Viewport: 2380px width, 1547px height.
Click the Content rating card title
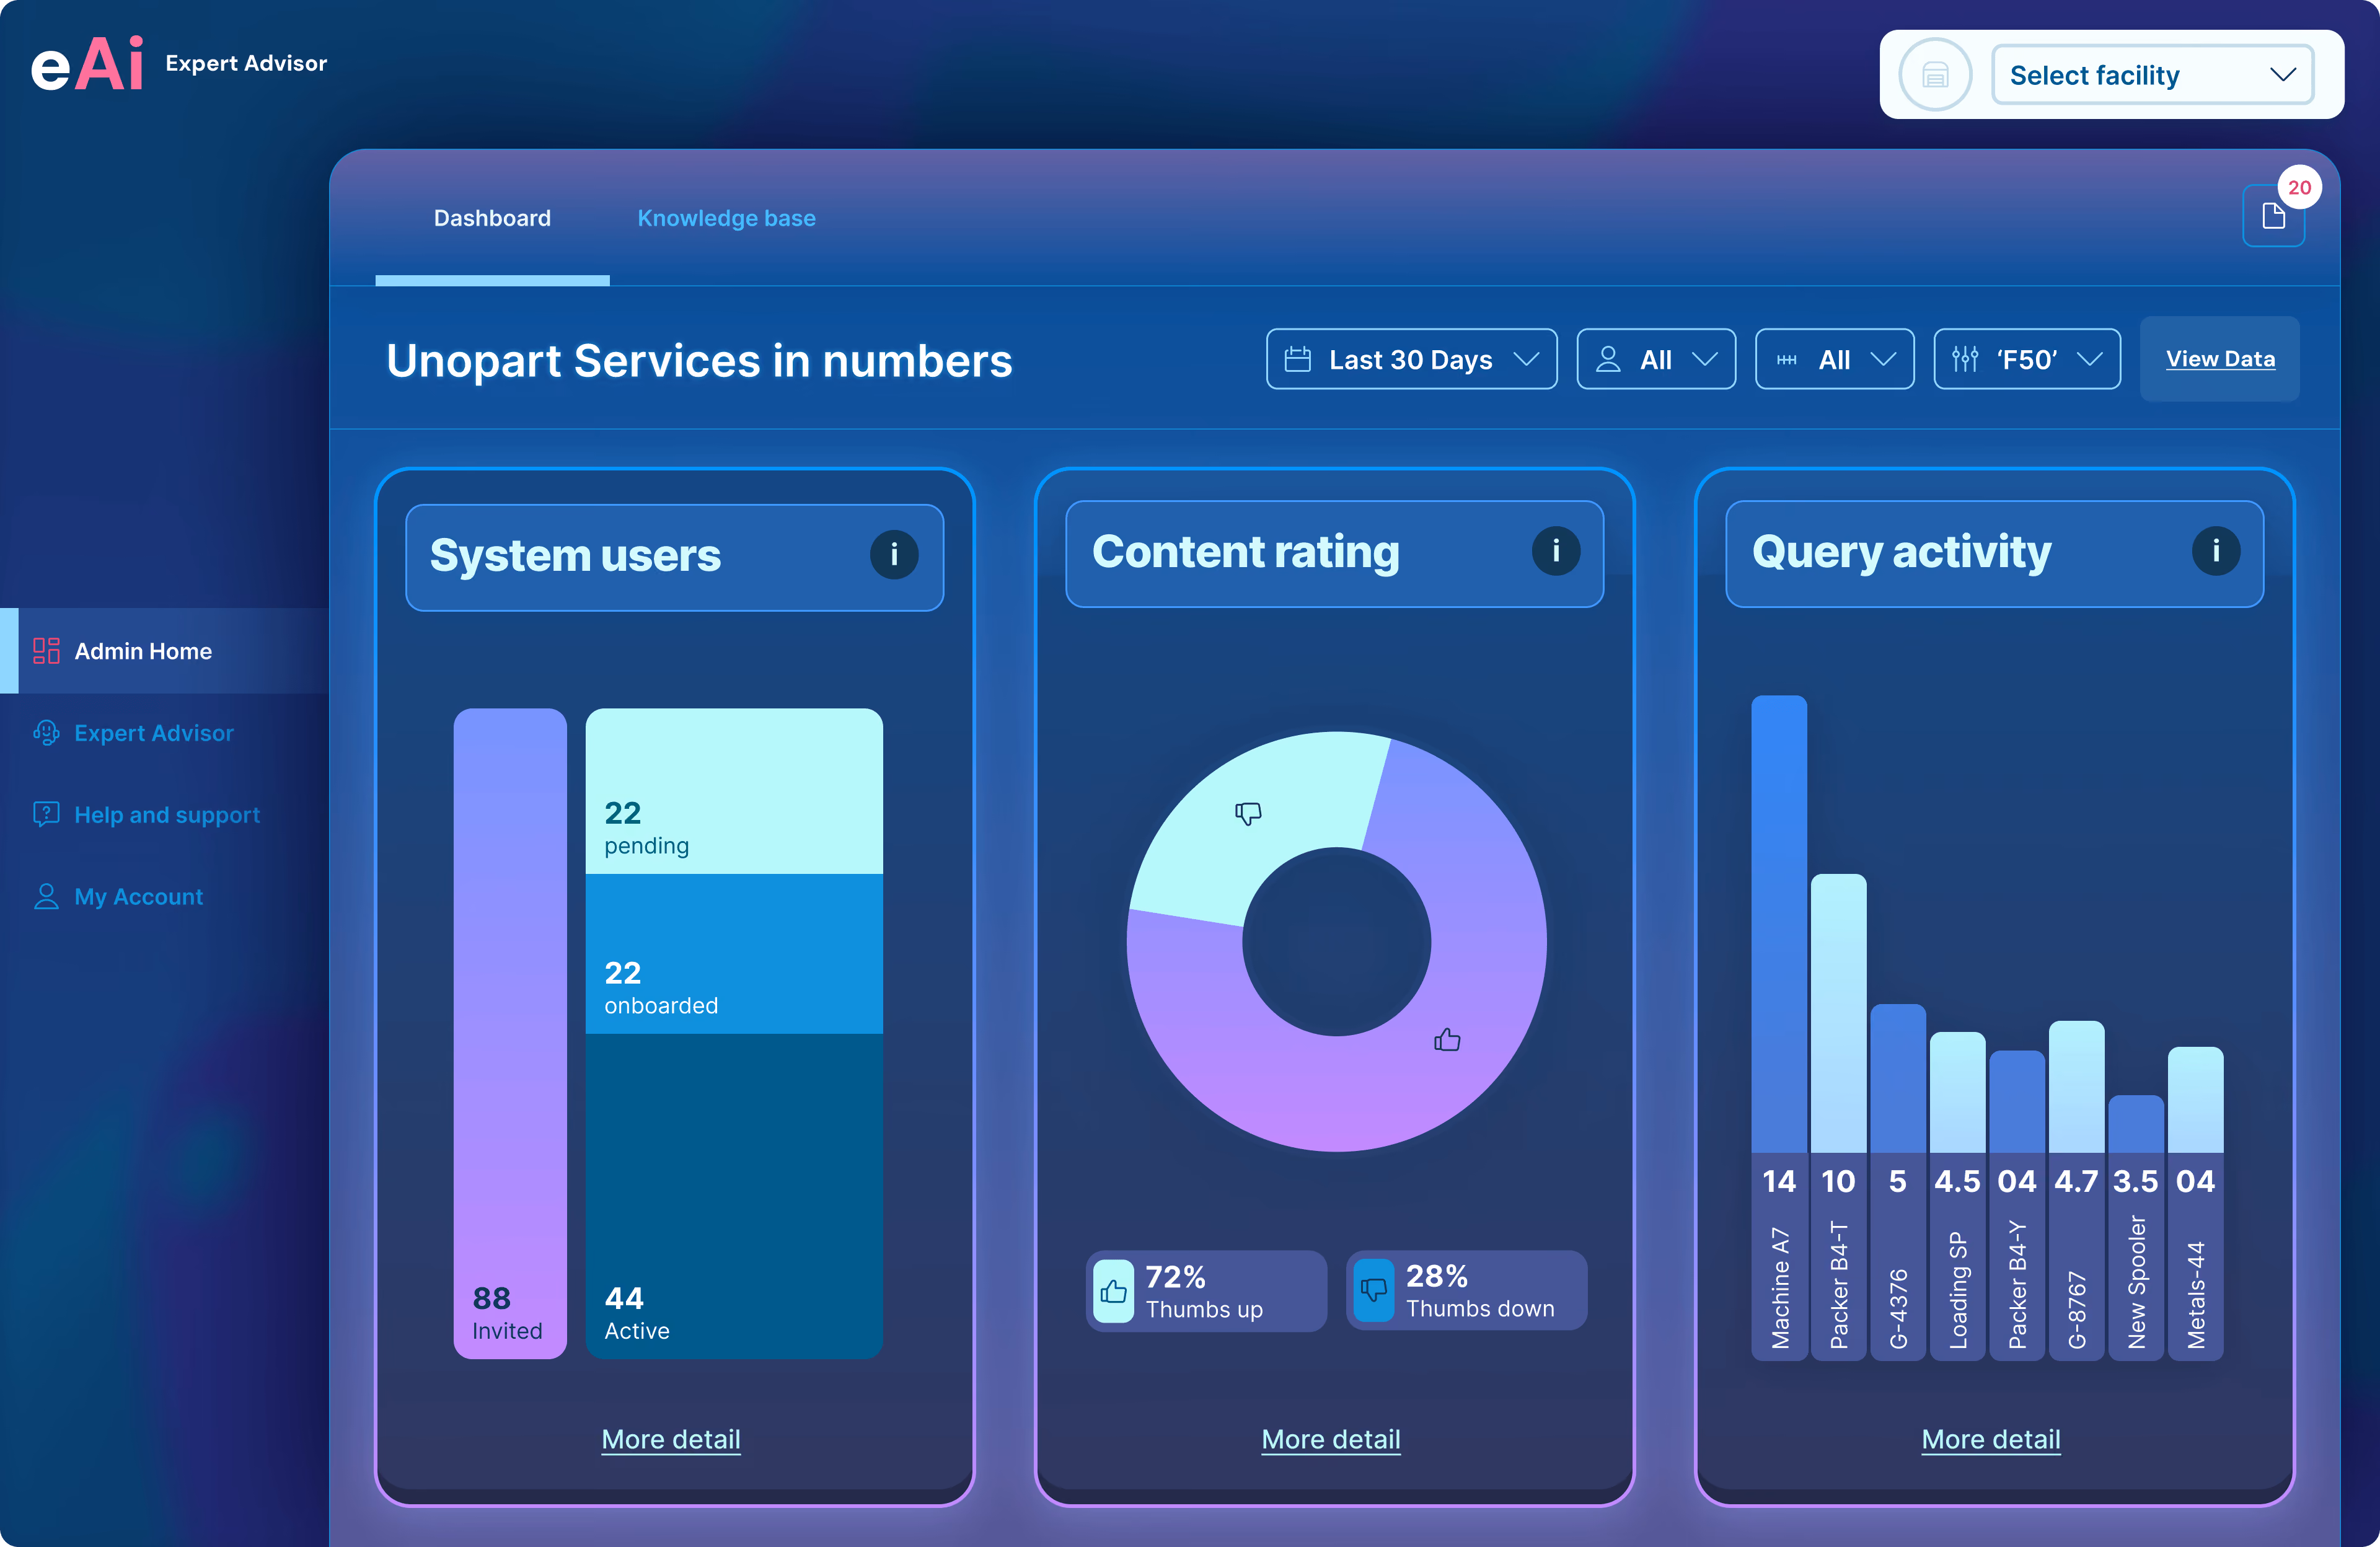point(1245,551)
